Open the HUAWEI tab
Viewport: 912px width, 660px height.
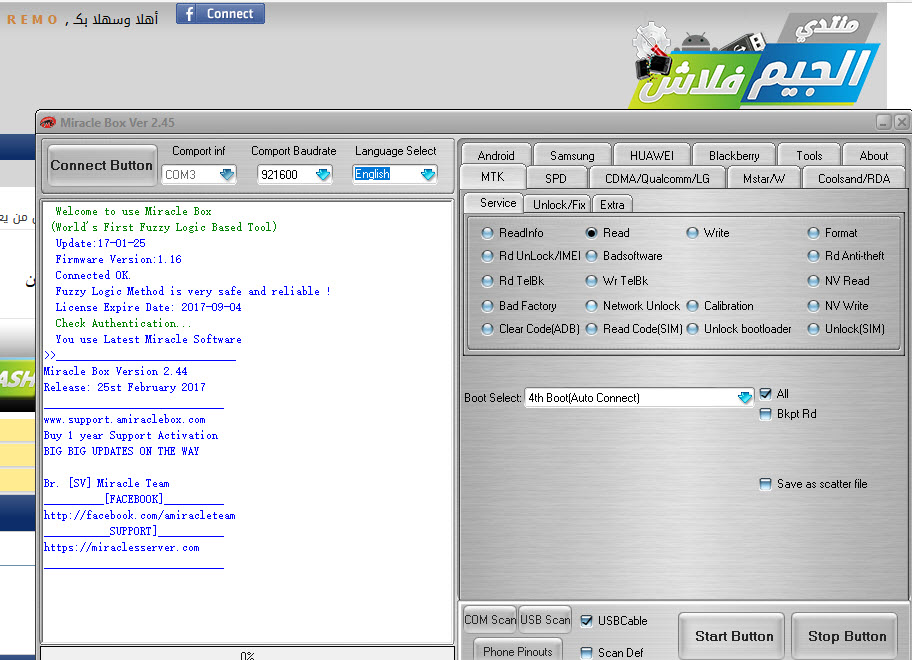652,155
